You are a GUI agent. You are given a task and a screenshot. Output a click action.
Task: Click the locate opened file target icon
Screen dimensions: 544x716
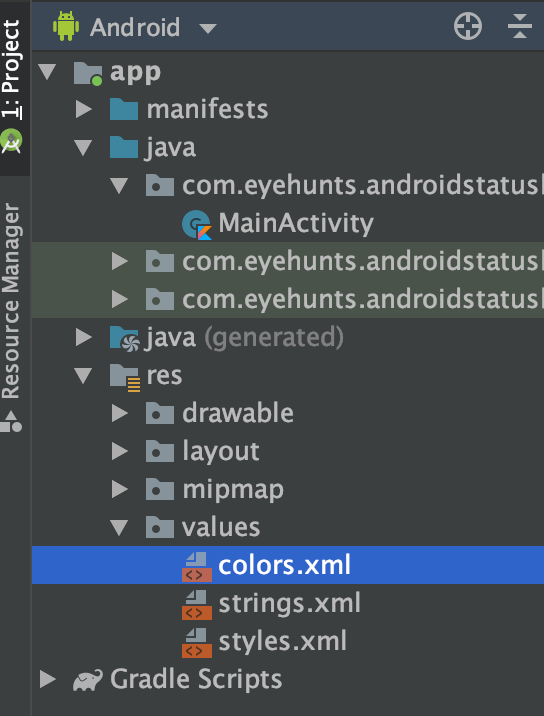468,26
